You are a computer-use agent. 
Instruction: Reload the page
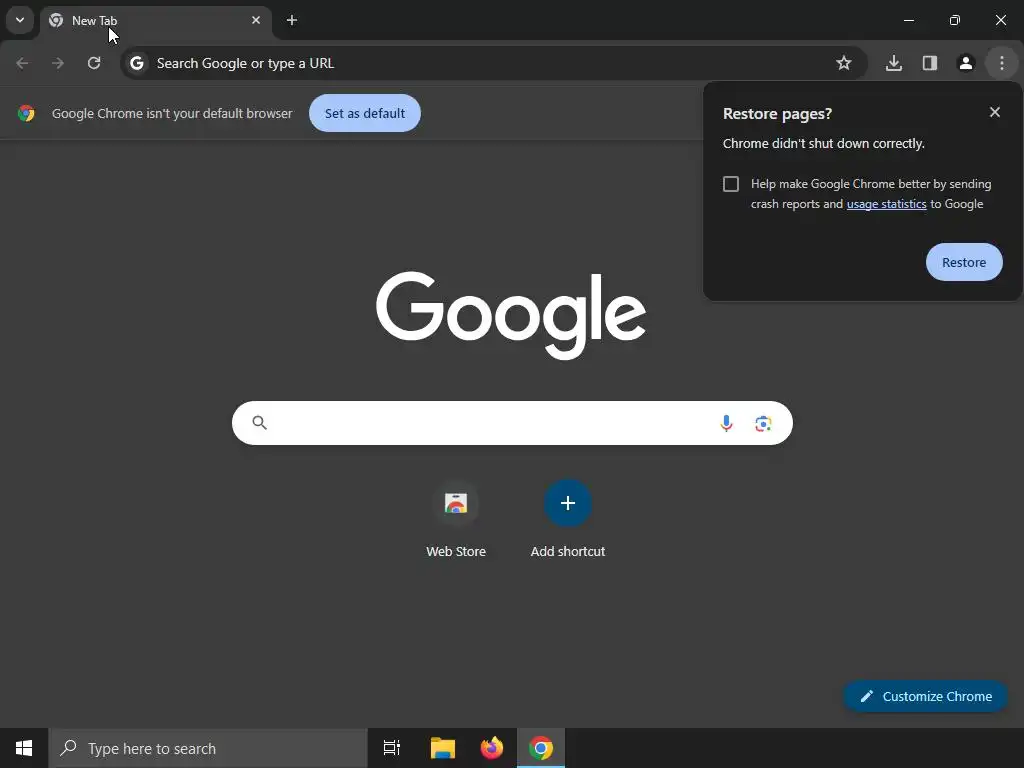(x=94, y=63)
